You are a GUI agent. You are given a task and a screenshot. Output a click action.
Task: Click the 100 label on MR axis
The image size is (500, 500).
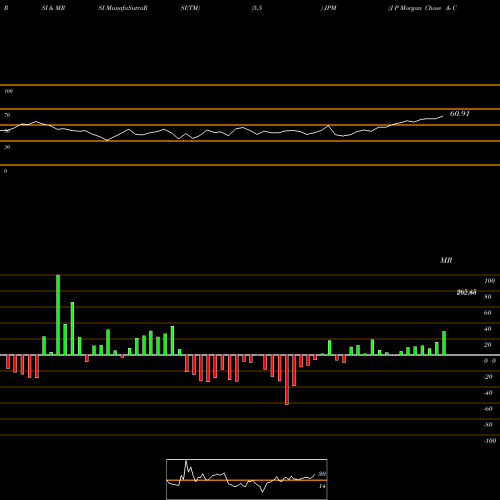click(x=490, y=281)
